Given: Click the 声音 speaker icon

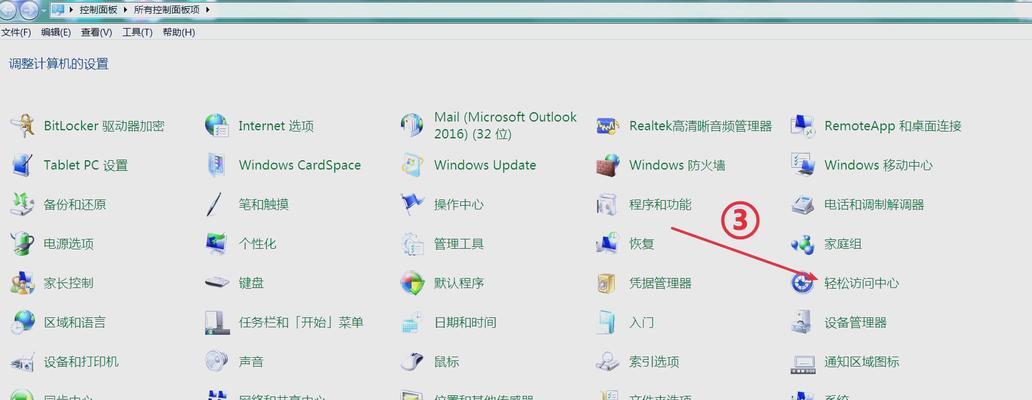Looking at the screenshot, I should (217, 361).
